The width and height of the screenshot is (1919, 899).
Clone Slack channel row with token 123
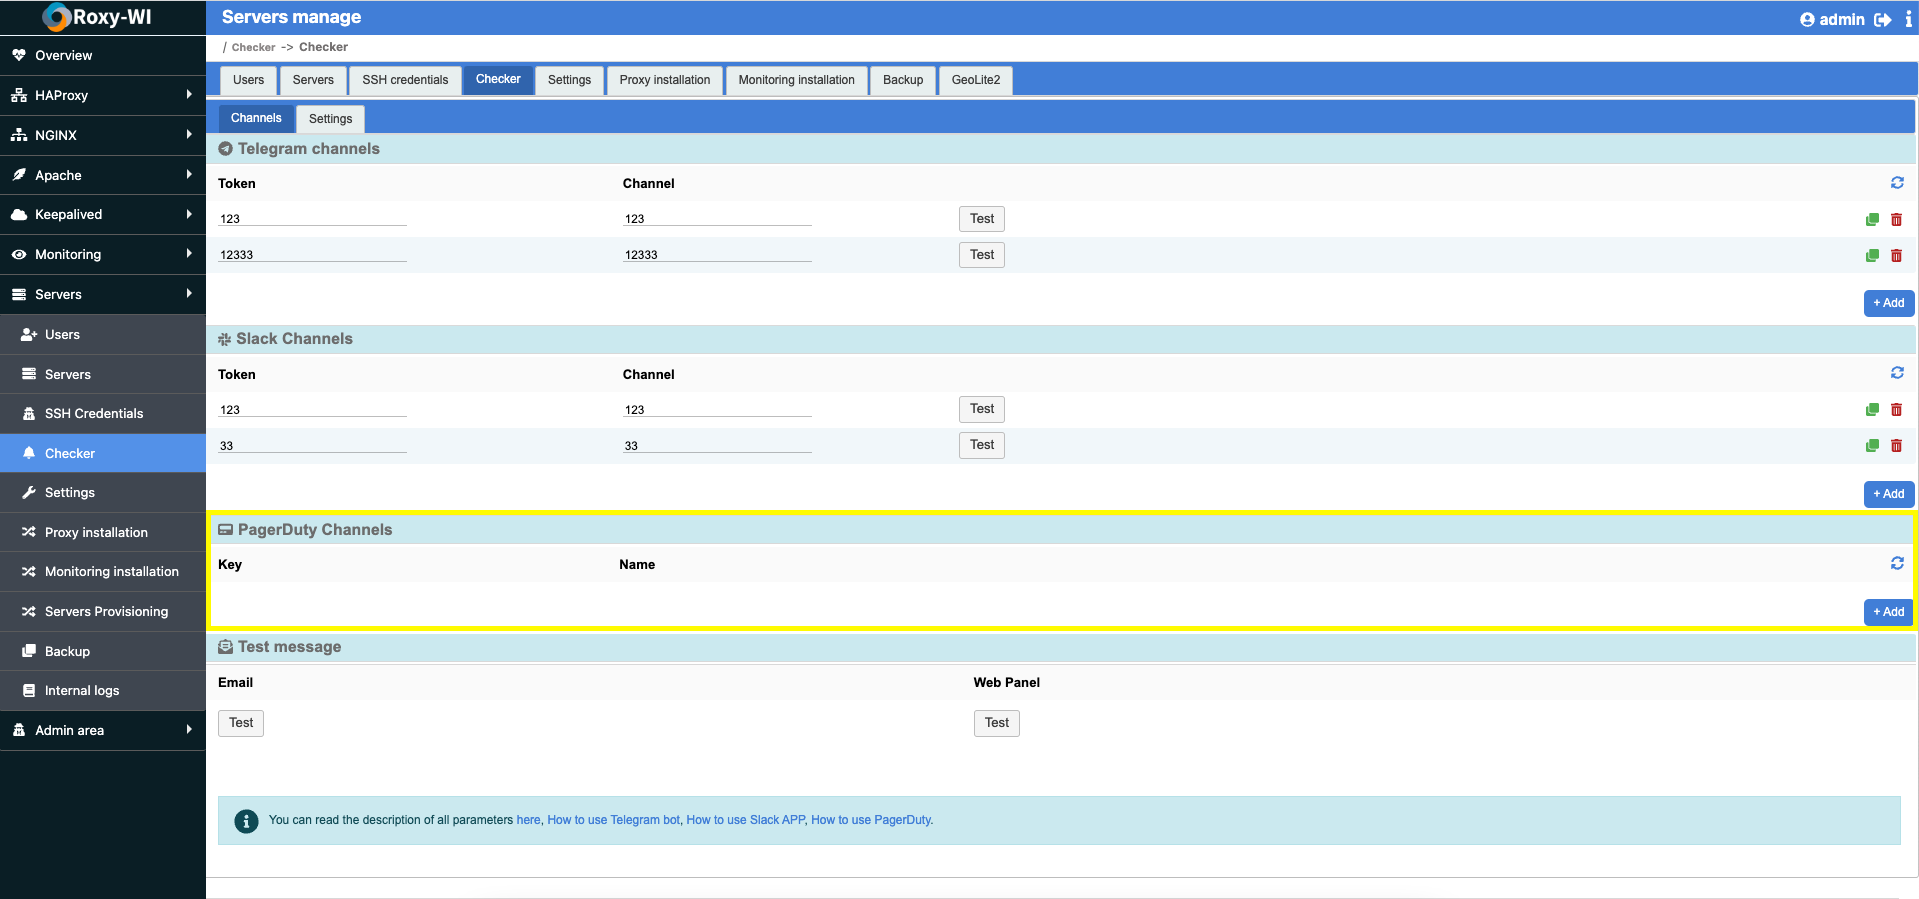pyautogui.click(x=1872, y=410)
